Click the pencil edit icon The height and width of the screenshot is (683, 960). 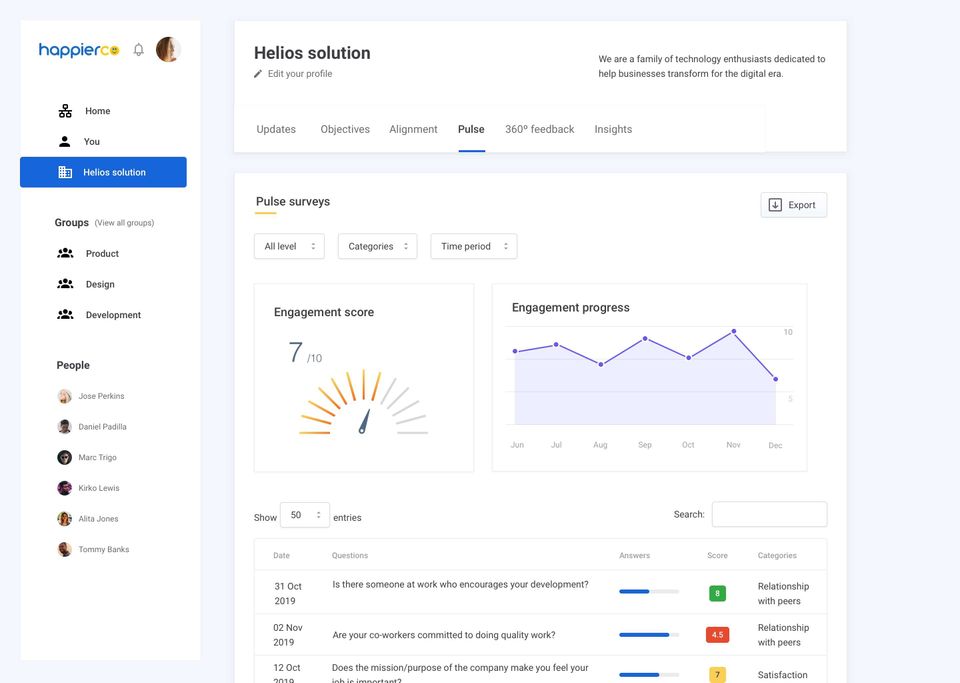(258, 73)
